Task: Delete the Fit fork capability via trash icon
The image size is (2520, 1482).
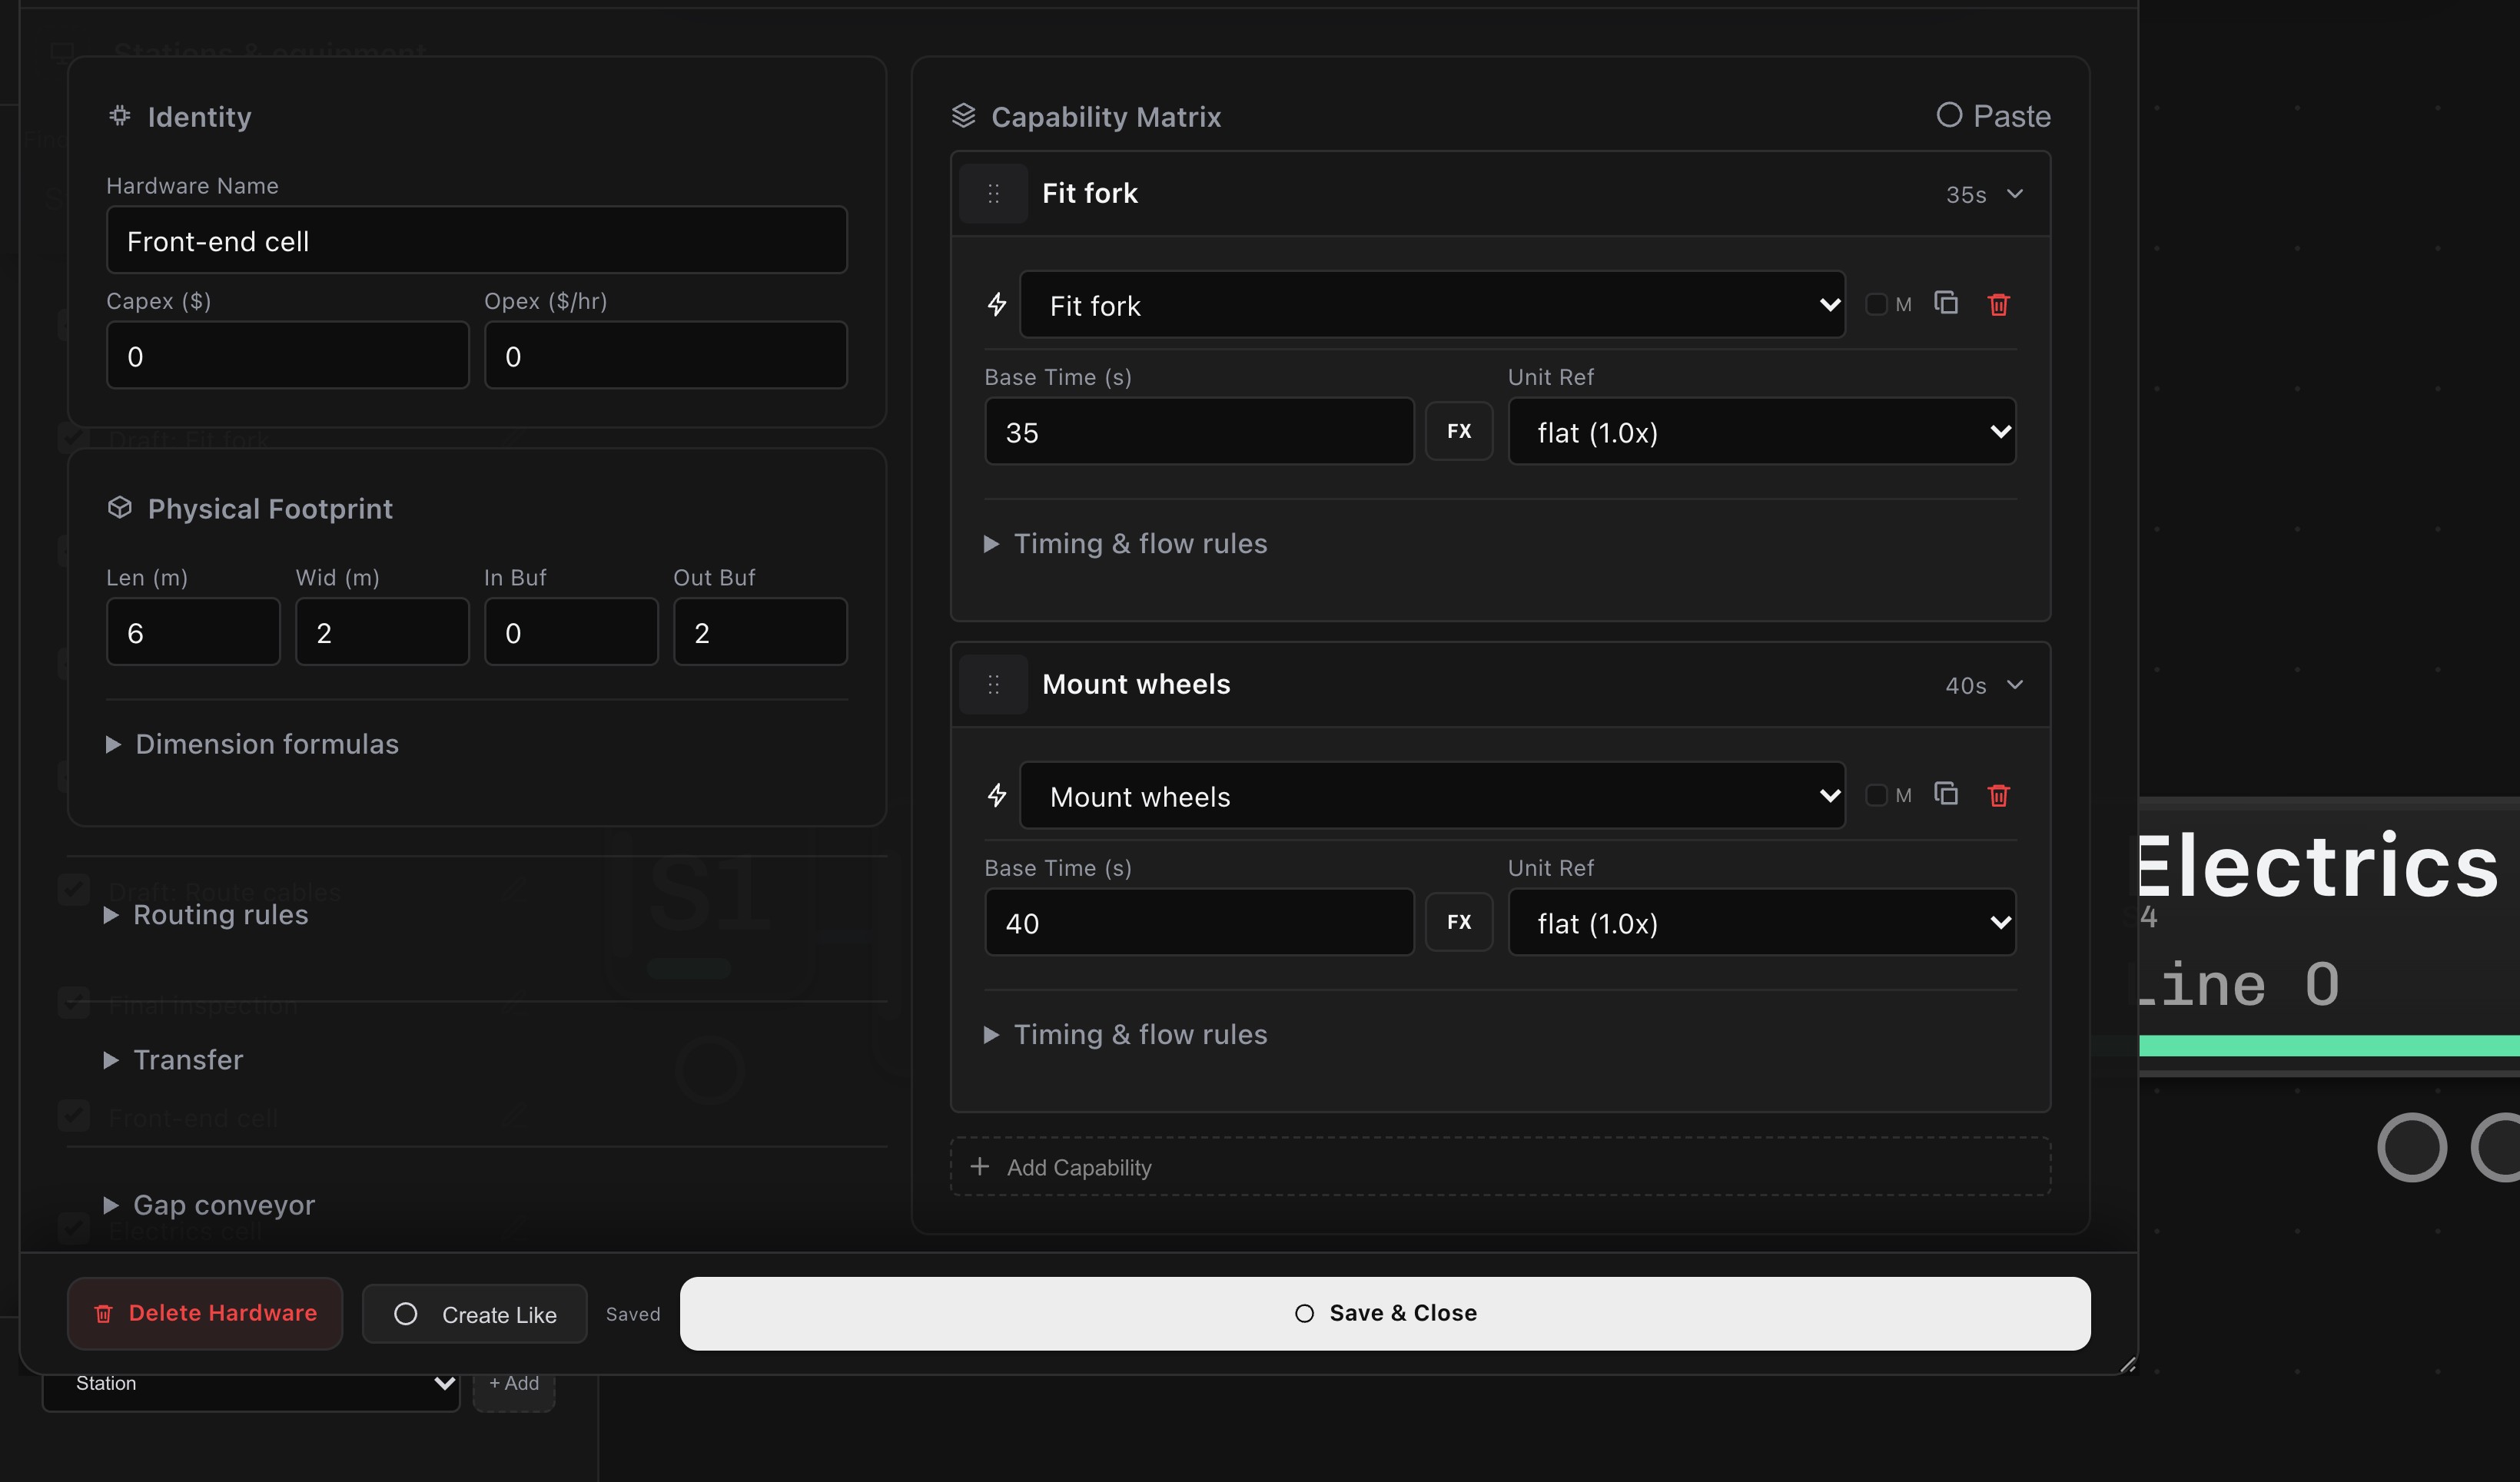Action: click(x=1998, y=304)
